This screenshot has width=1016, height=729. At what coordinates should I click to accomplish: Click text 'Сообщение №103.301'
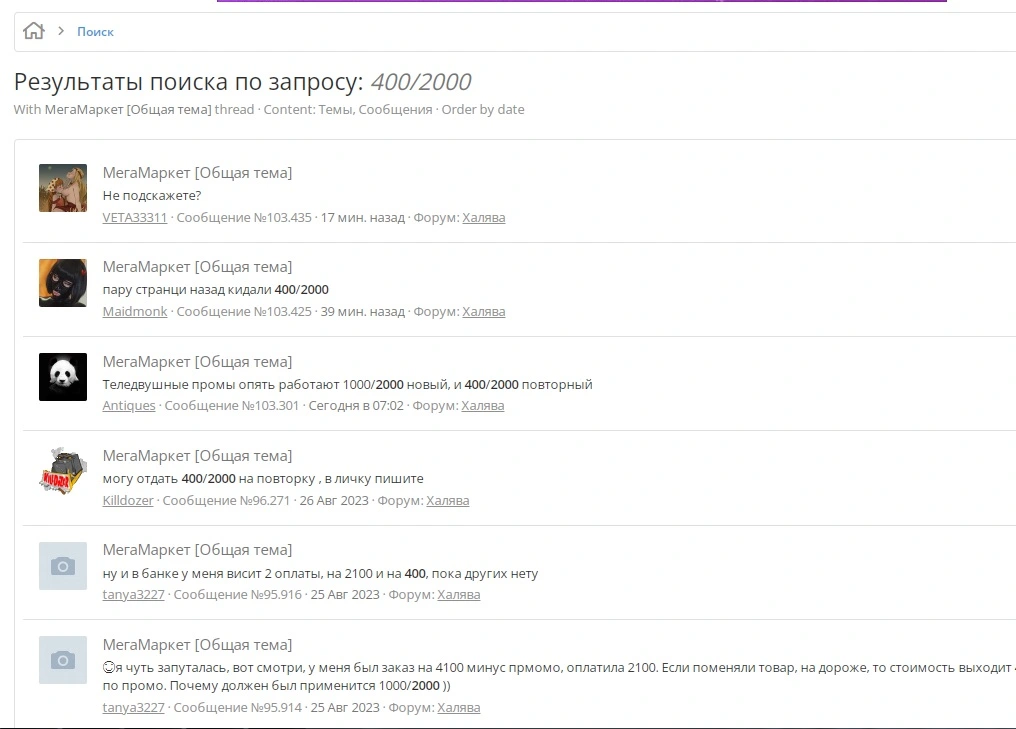click(x=232, y=406)
